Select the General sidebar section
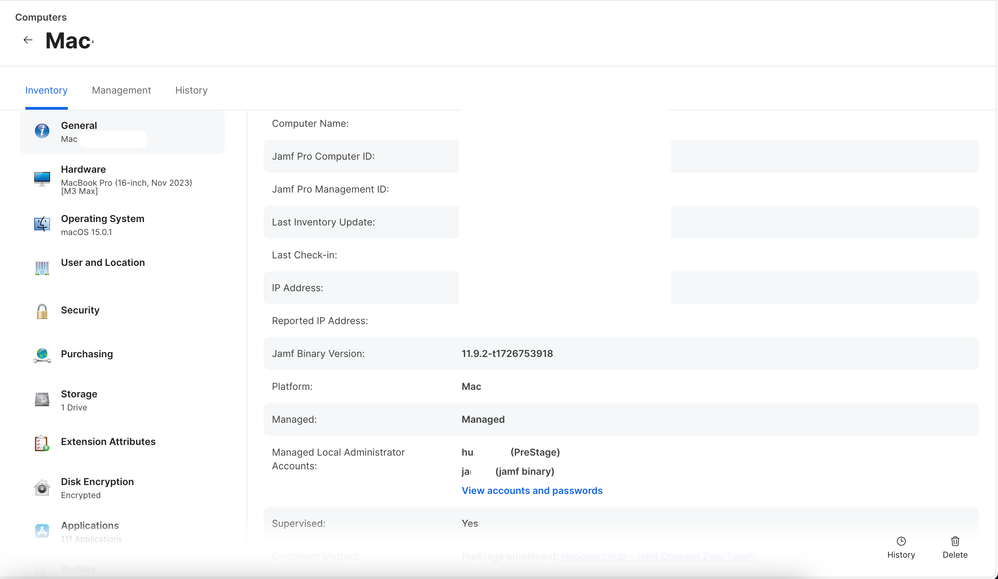Image resolution: width=998 pixels, height=579 pixels. [x=122, y=132]
